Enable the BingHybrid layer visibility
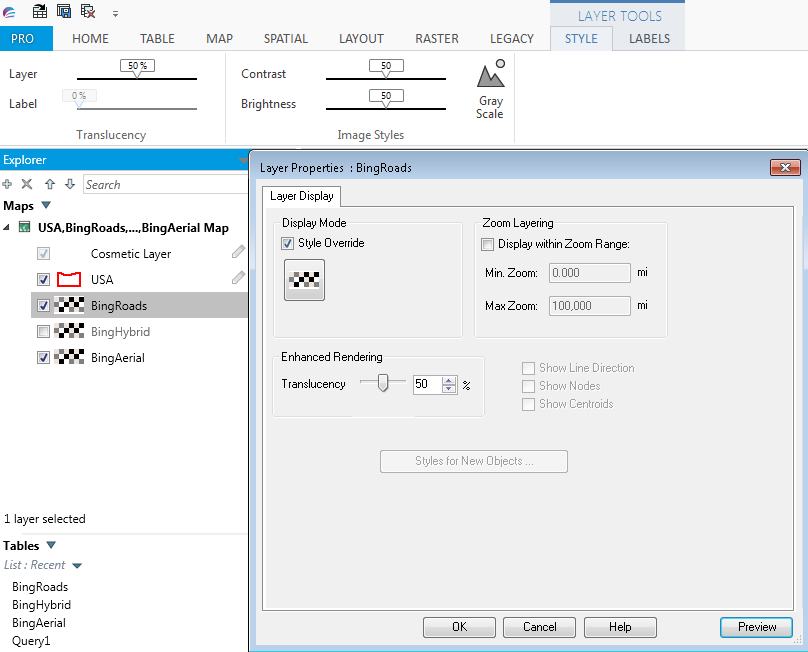Image resolution: width=808 pixels, height=652 pixels. coord(43,331)
